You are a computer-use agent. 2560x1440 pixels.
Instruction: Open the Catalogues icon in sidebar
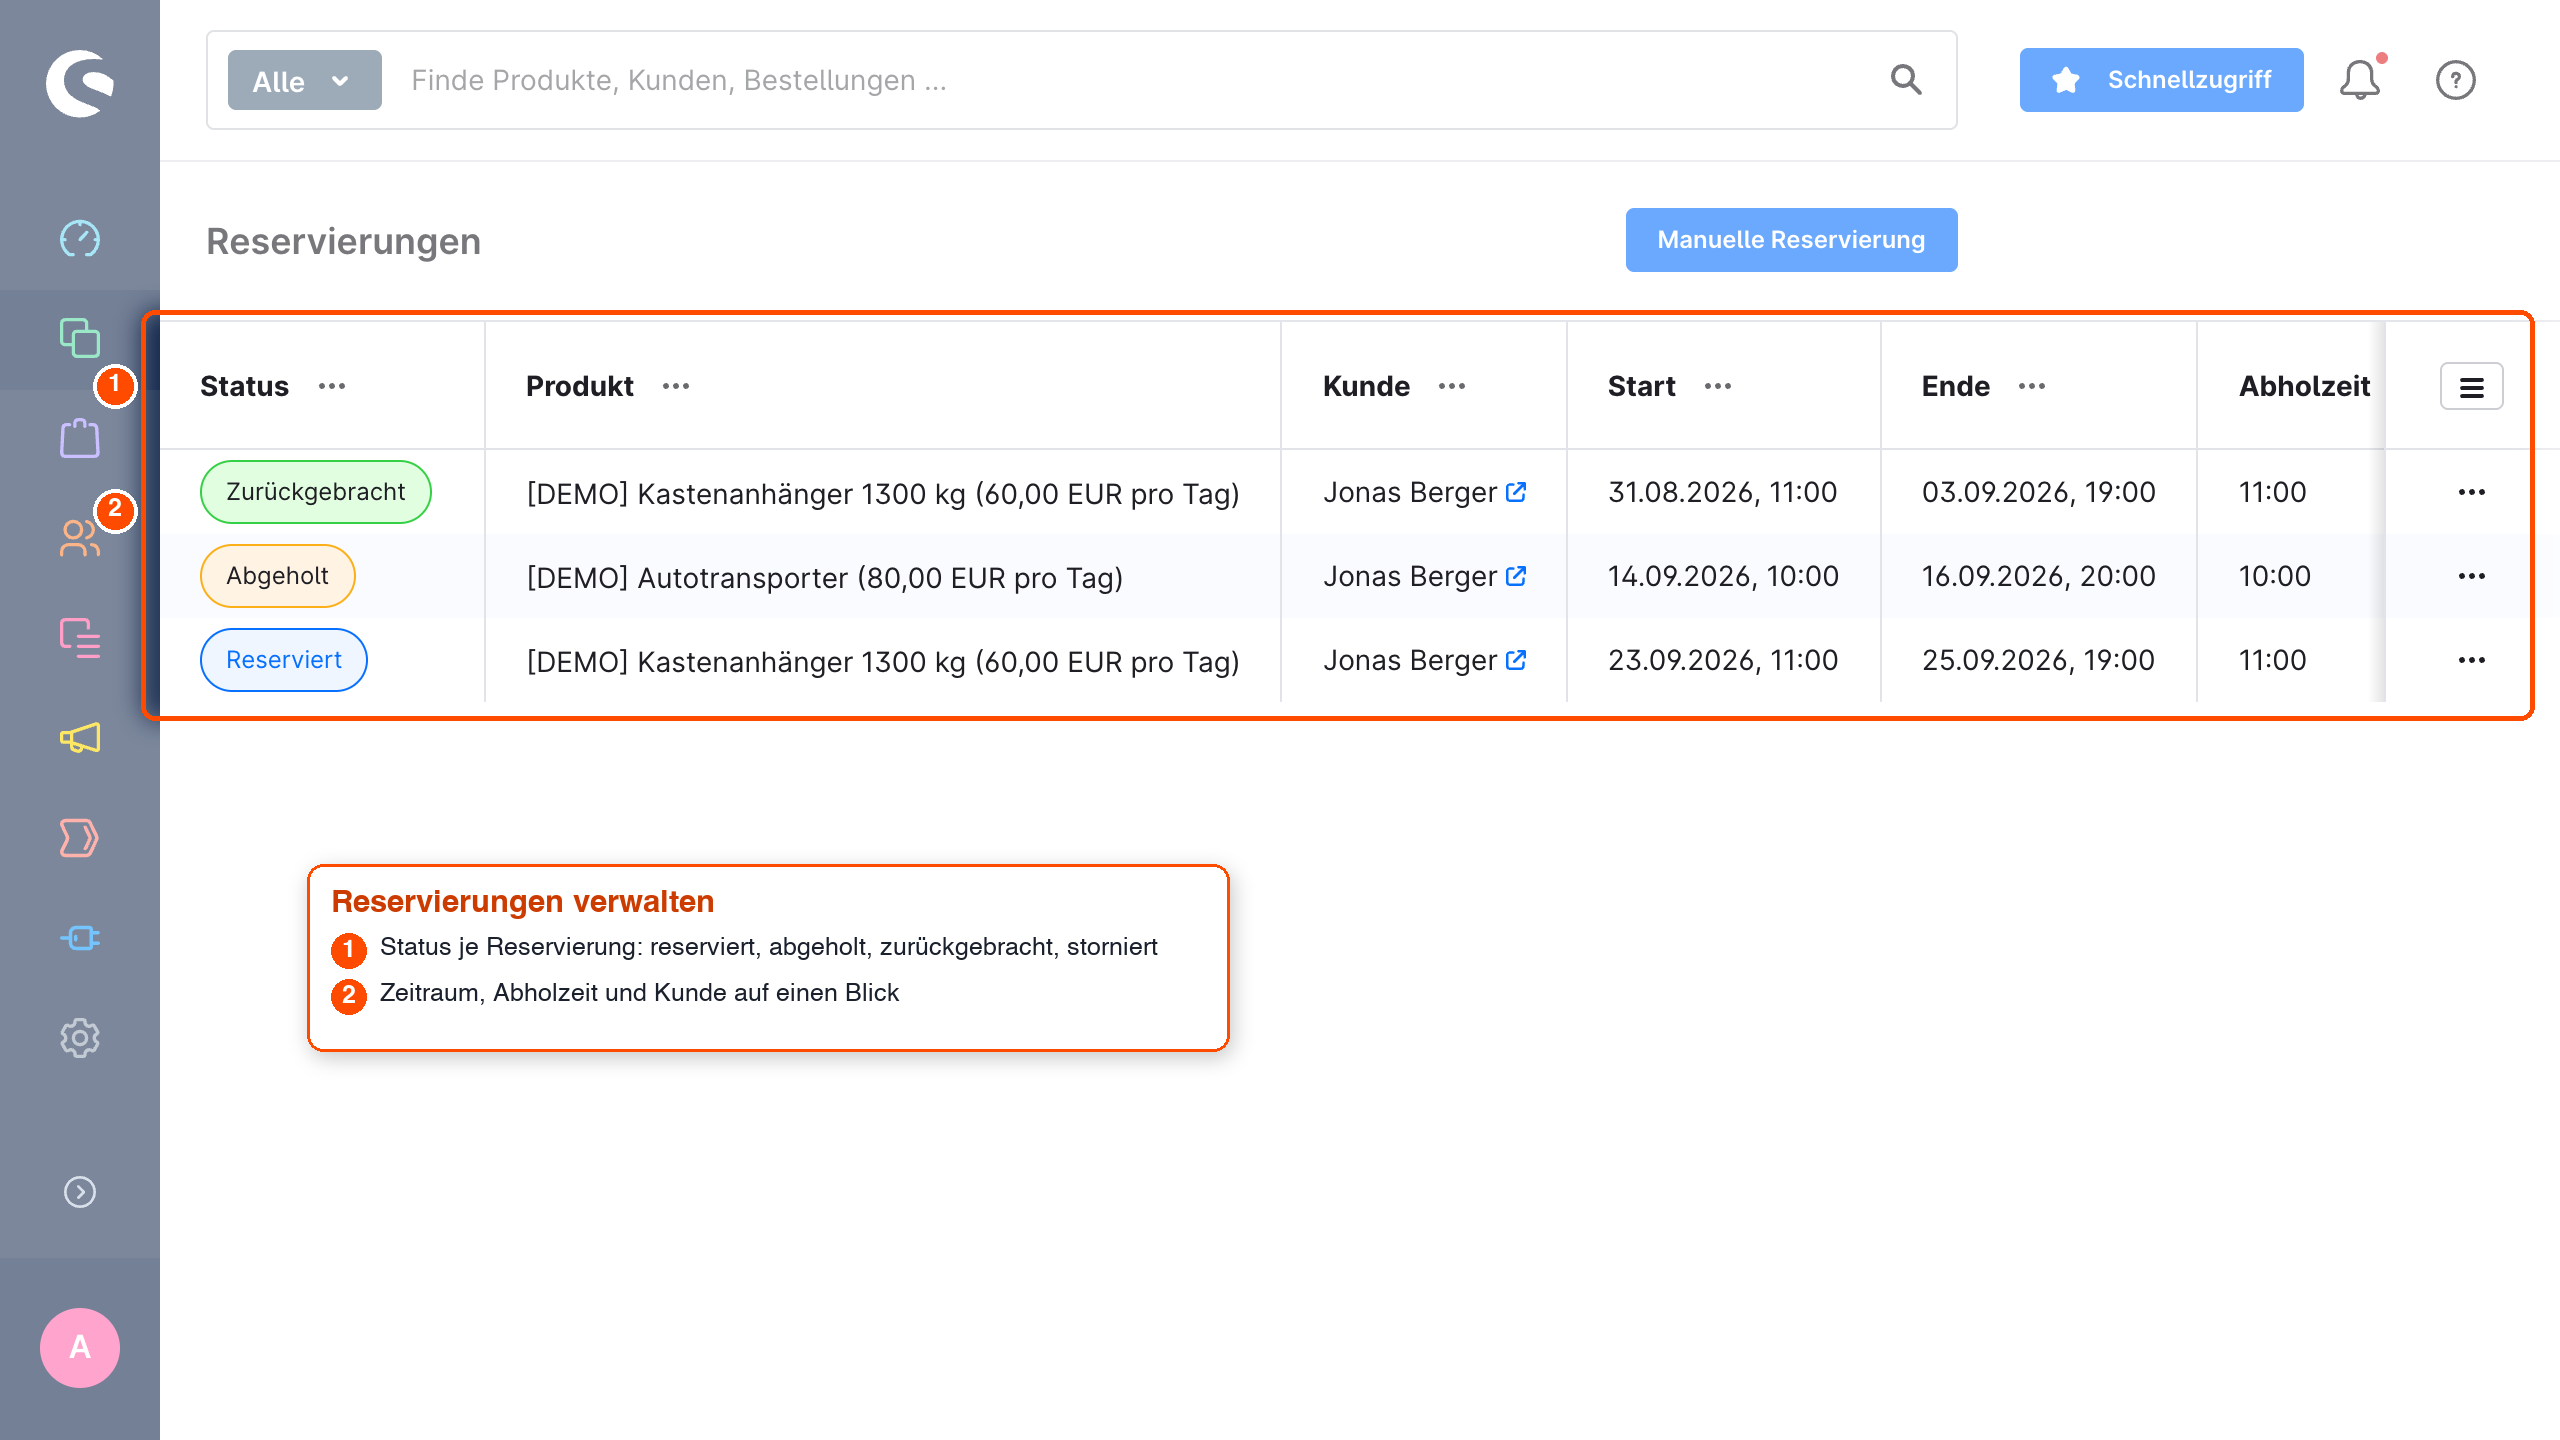pos(80,338)
